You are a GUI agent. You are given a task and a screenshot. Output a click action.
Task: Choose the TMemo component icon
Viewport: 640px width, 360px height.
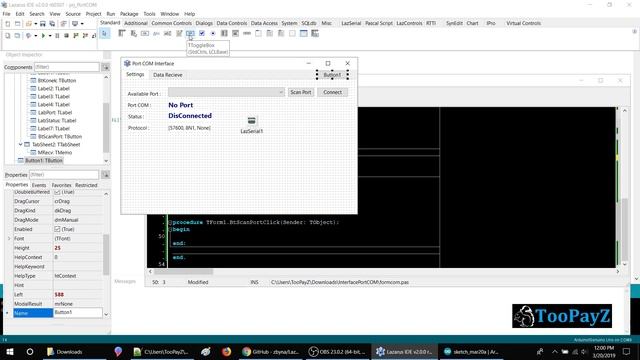[x=179, y=33]
